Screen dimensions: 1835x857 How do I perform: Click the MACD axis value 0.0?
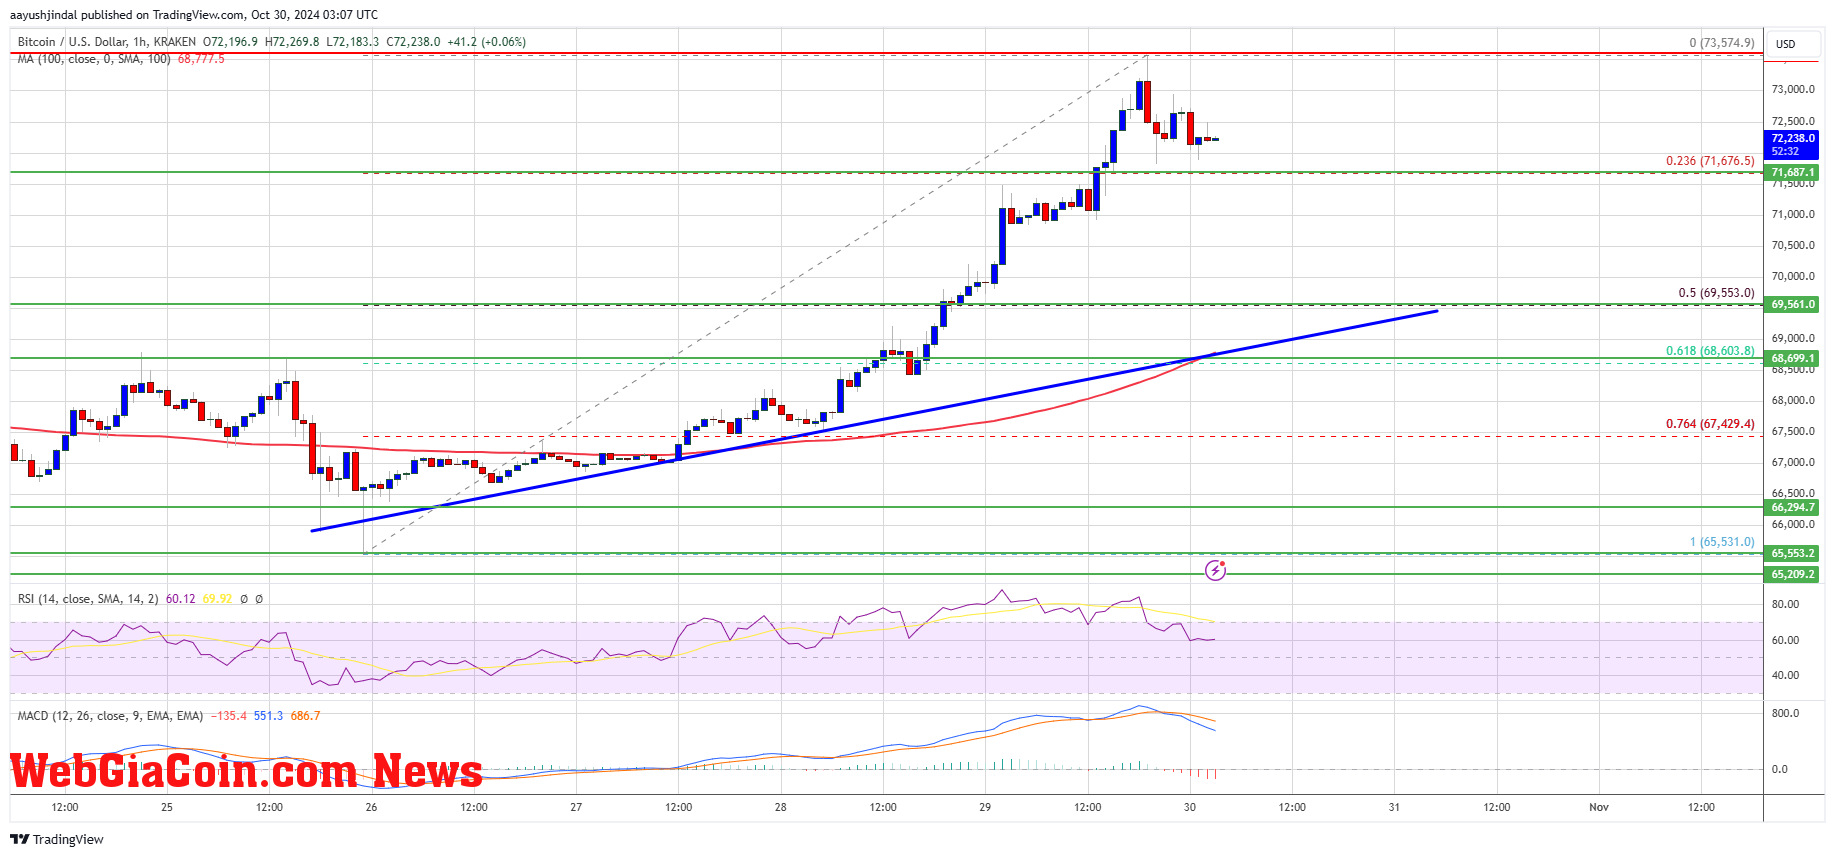coord(1779,769)
